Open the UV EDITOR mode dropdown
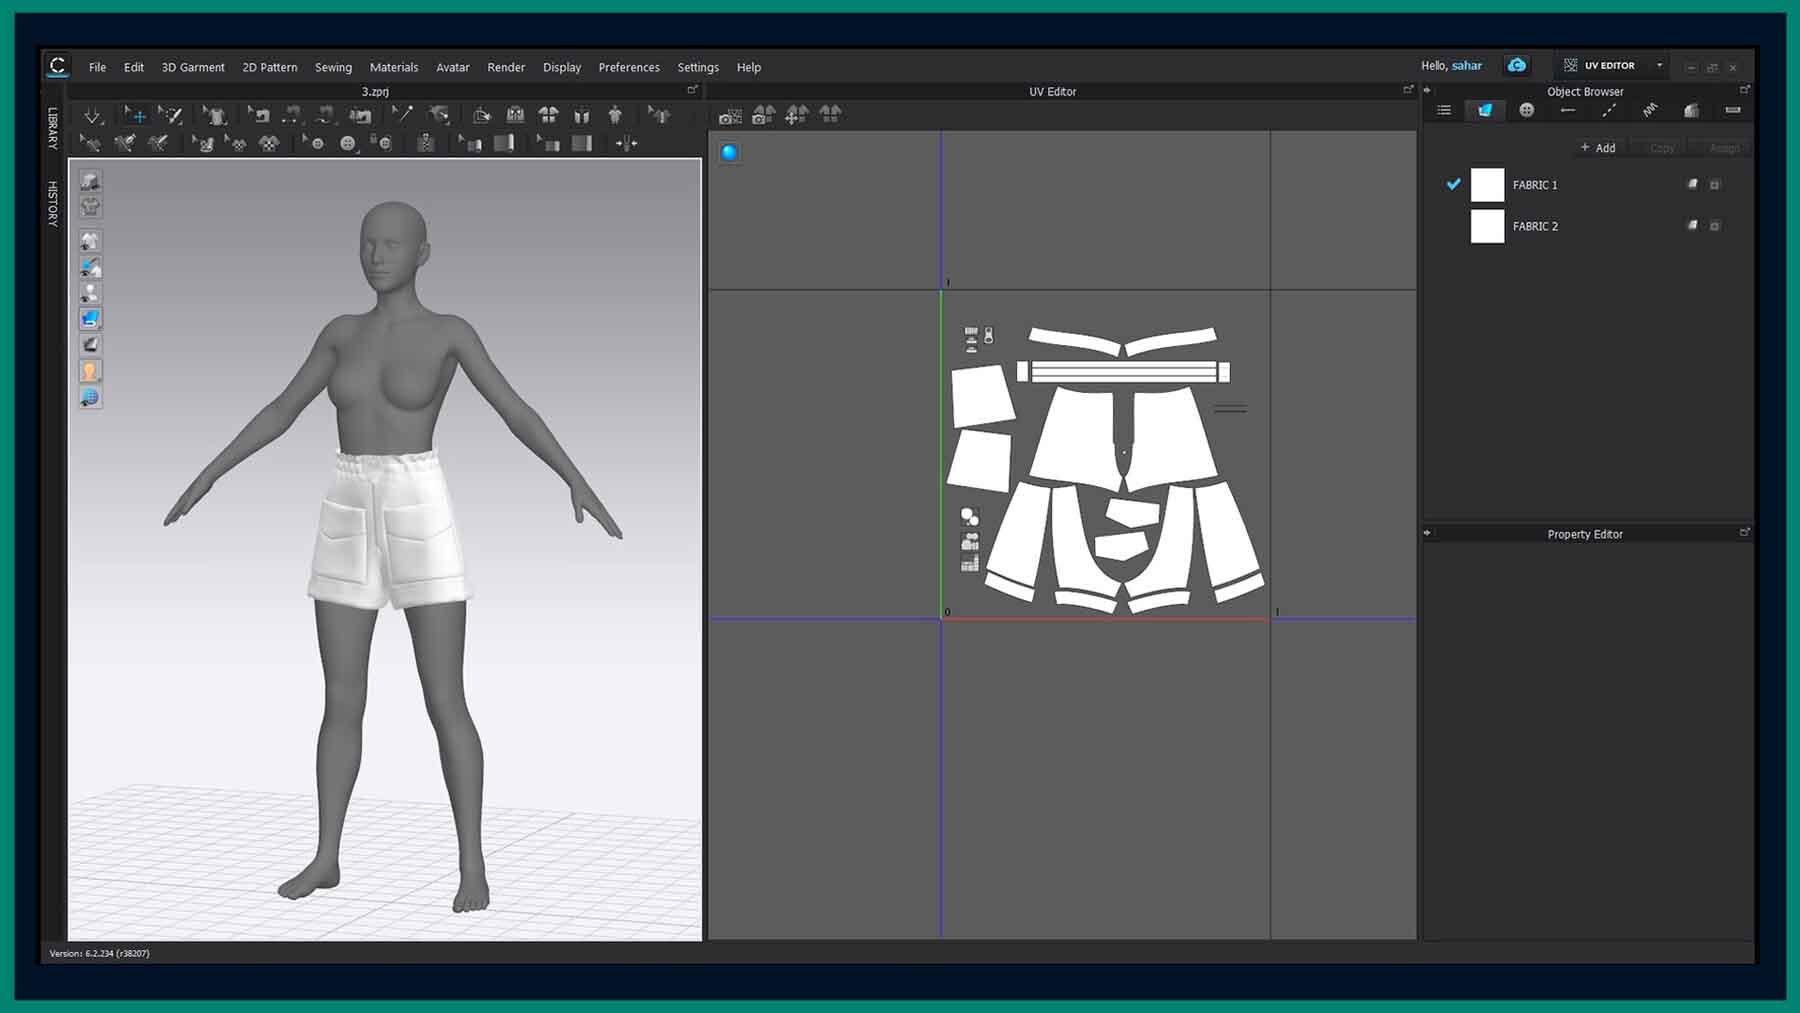 coord(1659,65)
